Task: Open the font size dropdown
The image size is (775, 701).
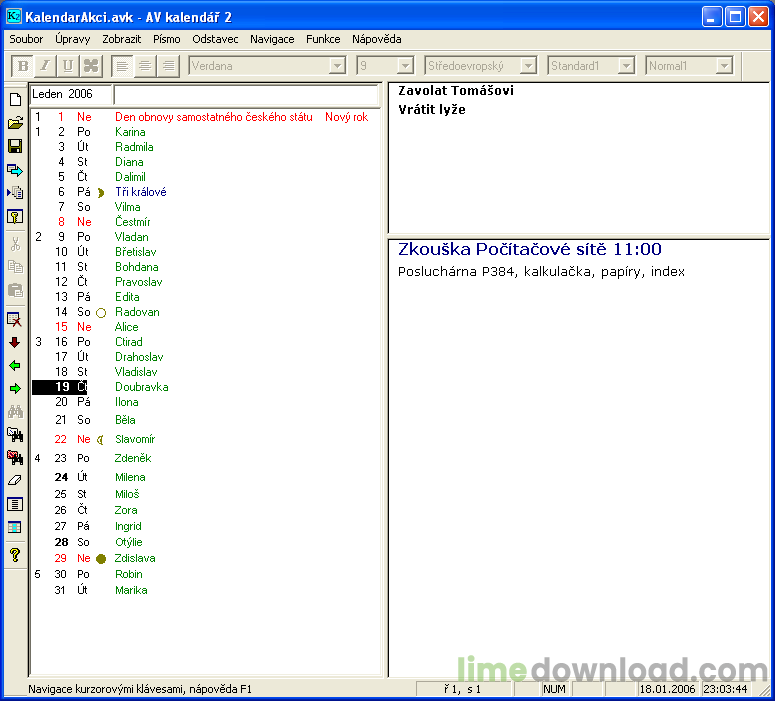Action: [x=405, y=66]
